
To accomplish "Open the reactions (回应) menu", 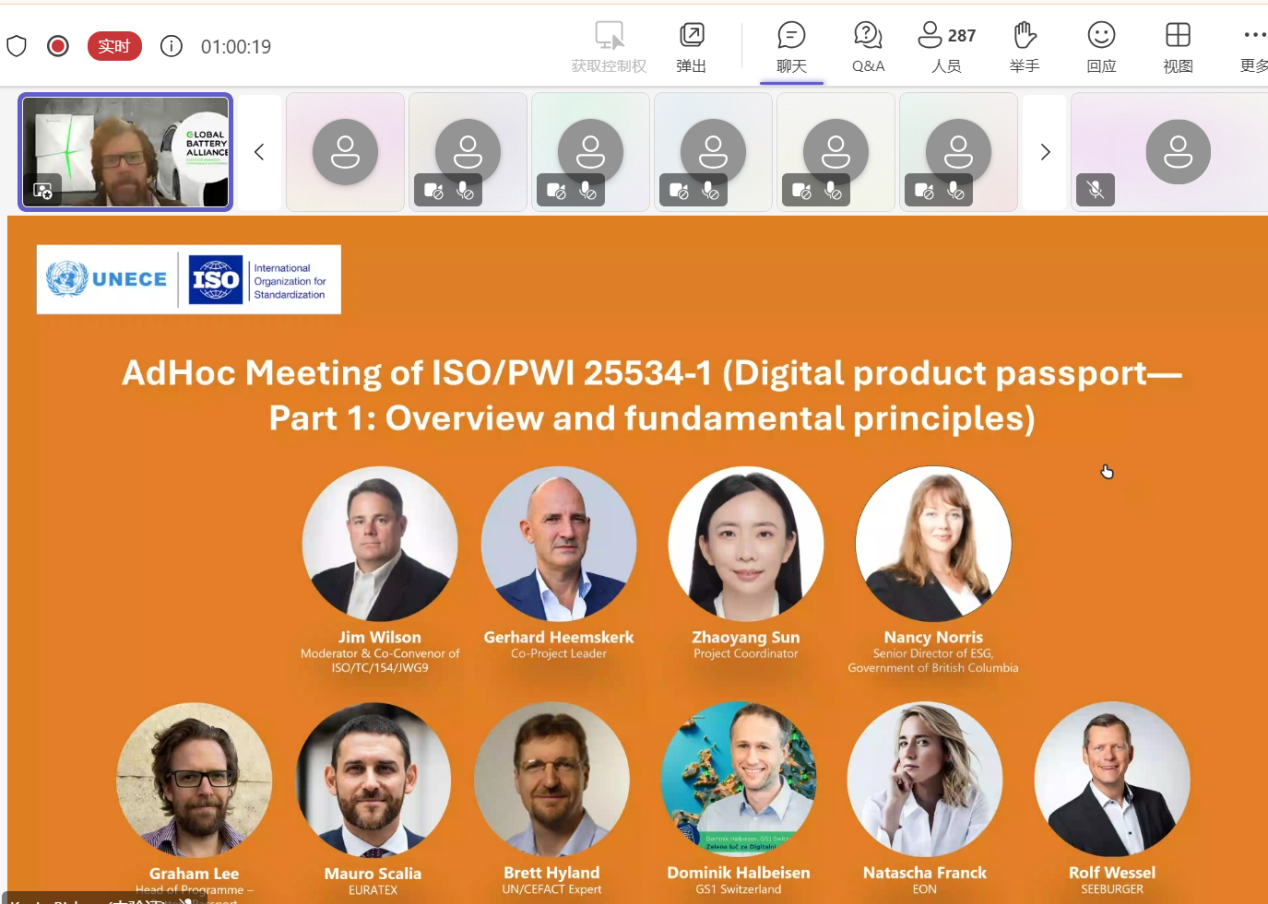I will click(1101, 47).
